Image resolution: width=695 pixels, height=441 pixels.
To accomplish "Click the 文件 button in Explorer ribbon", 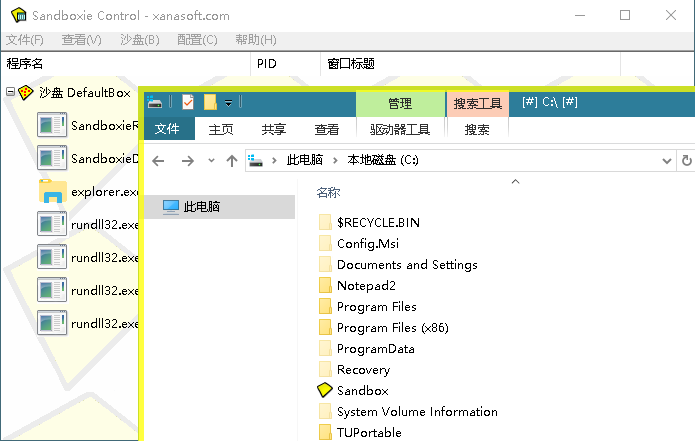I will coord(167,129).
